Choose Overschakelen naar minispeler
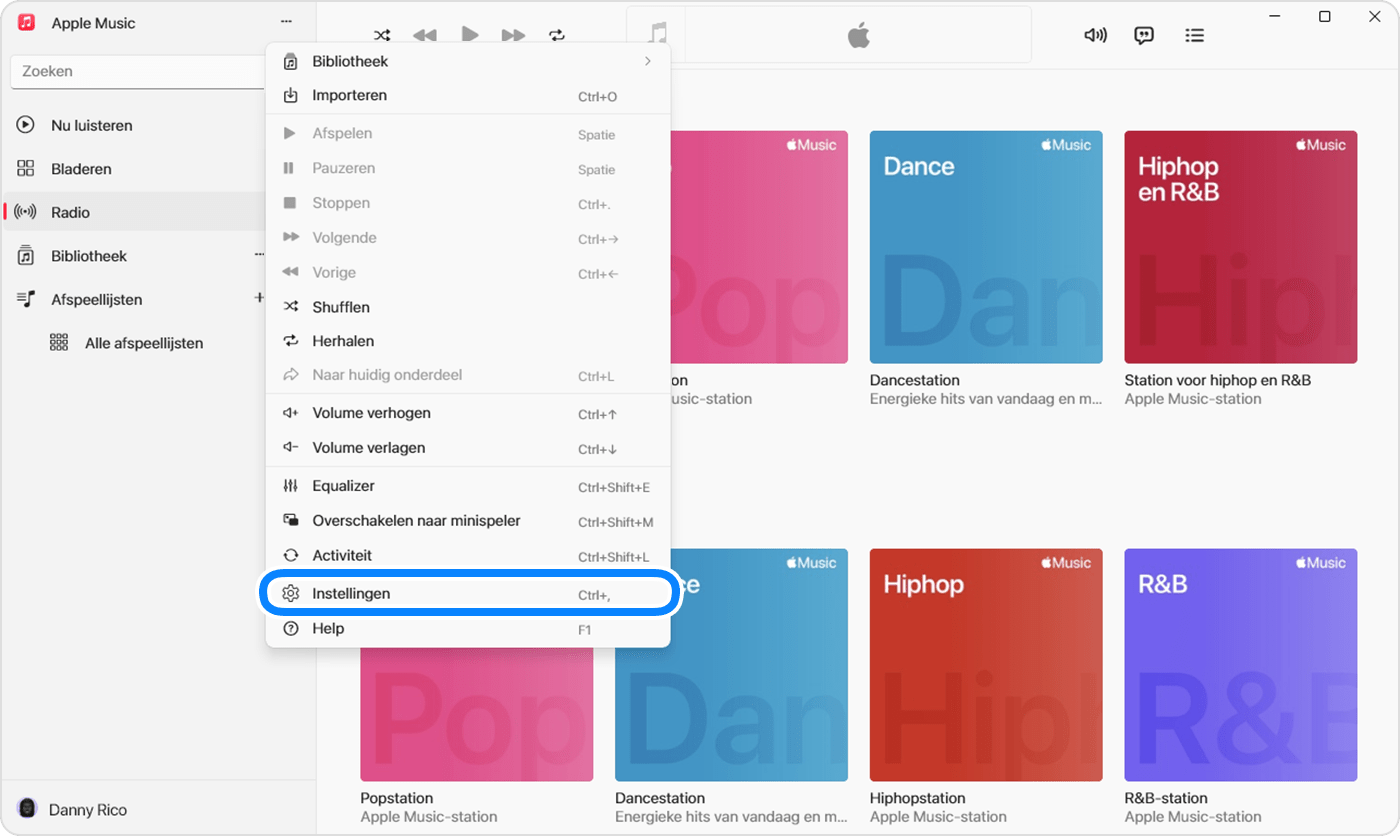This screenshot has width=1400, height=836. pyautogui.click(x=468, y=521)
